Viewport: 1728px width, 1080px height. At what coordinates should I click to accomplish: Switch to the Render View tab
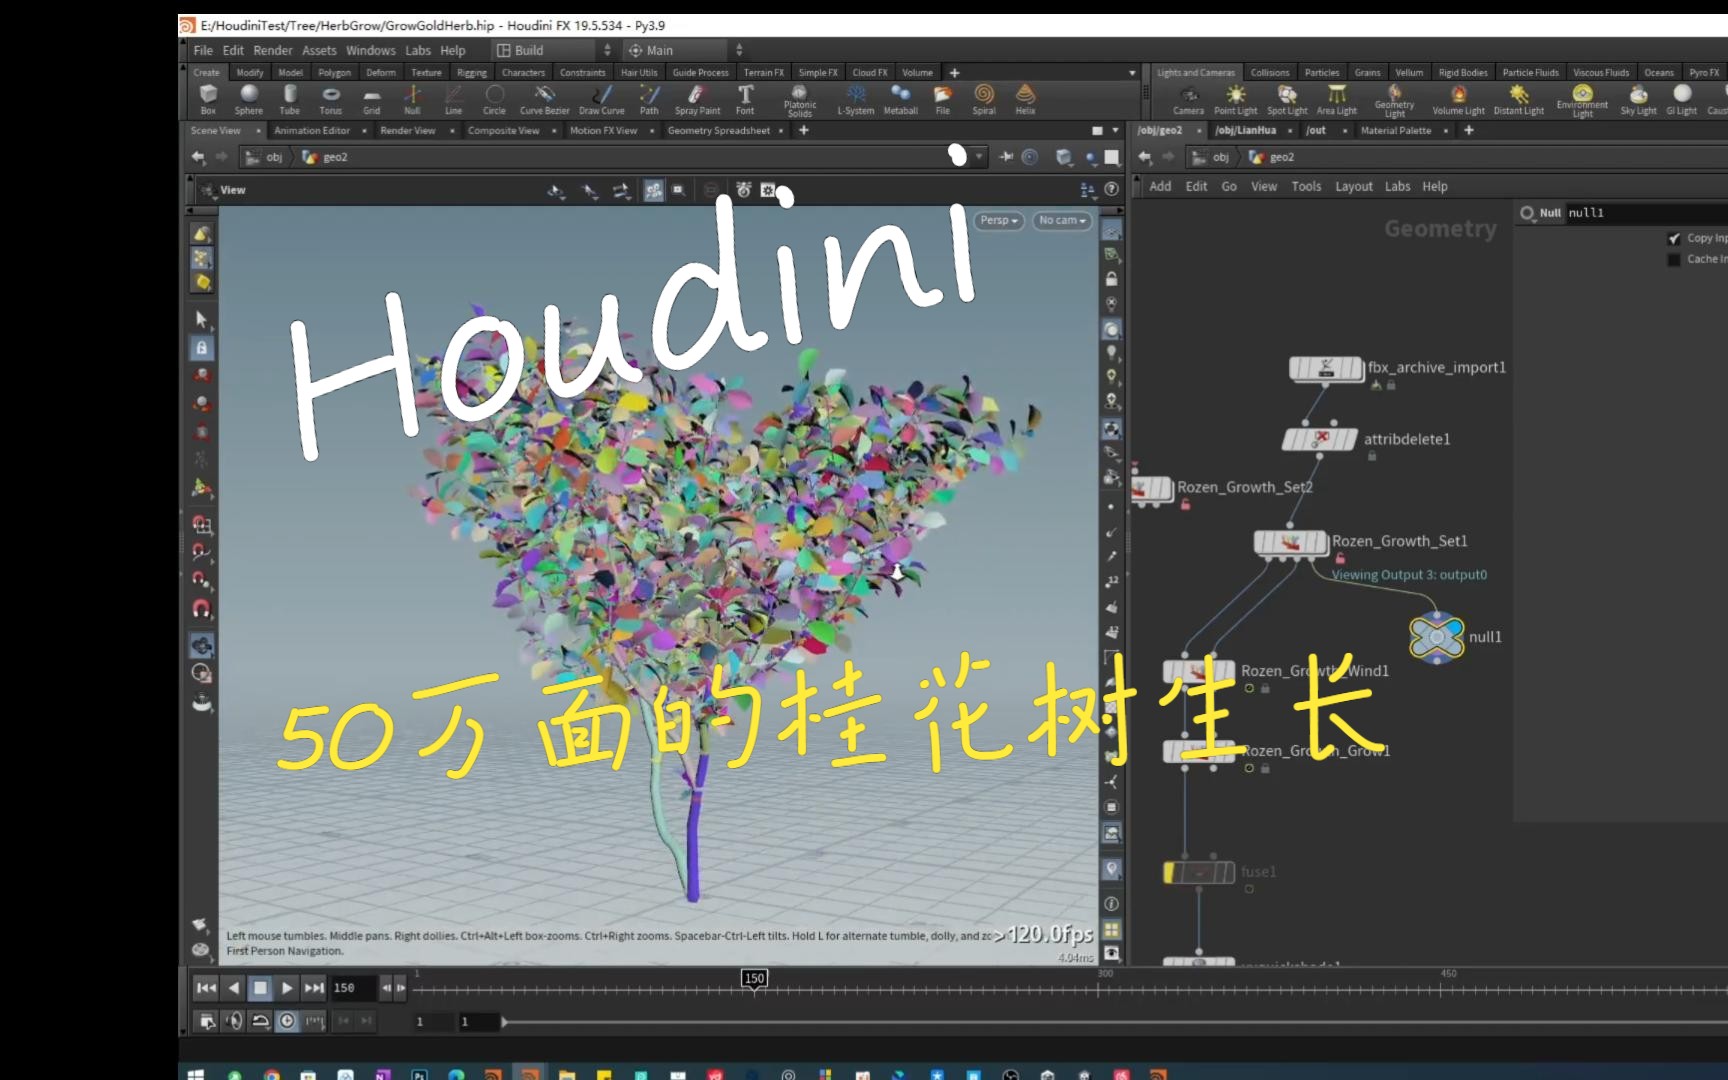tap(408, 131)
